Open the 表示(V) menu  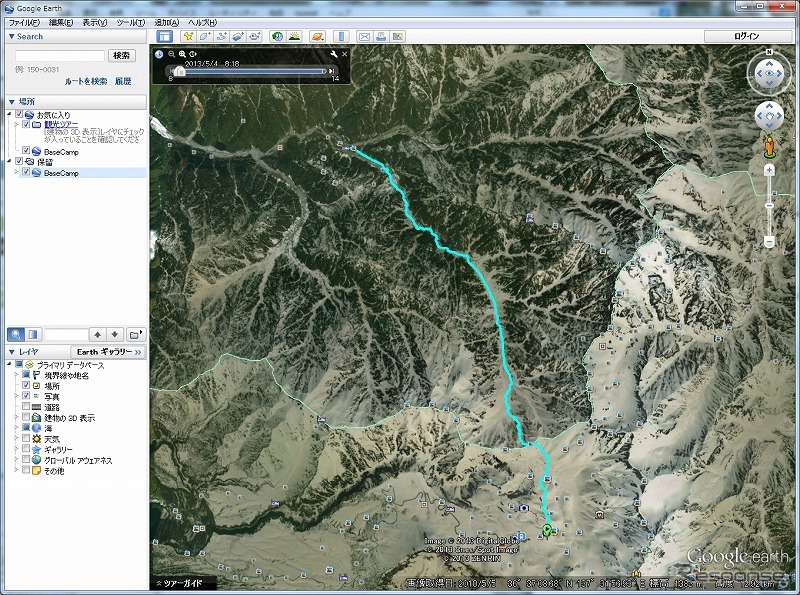[x=95, y=22]
